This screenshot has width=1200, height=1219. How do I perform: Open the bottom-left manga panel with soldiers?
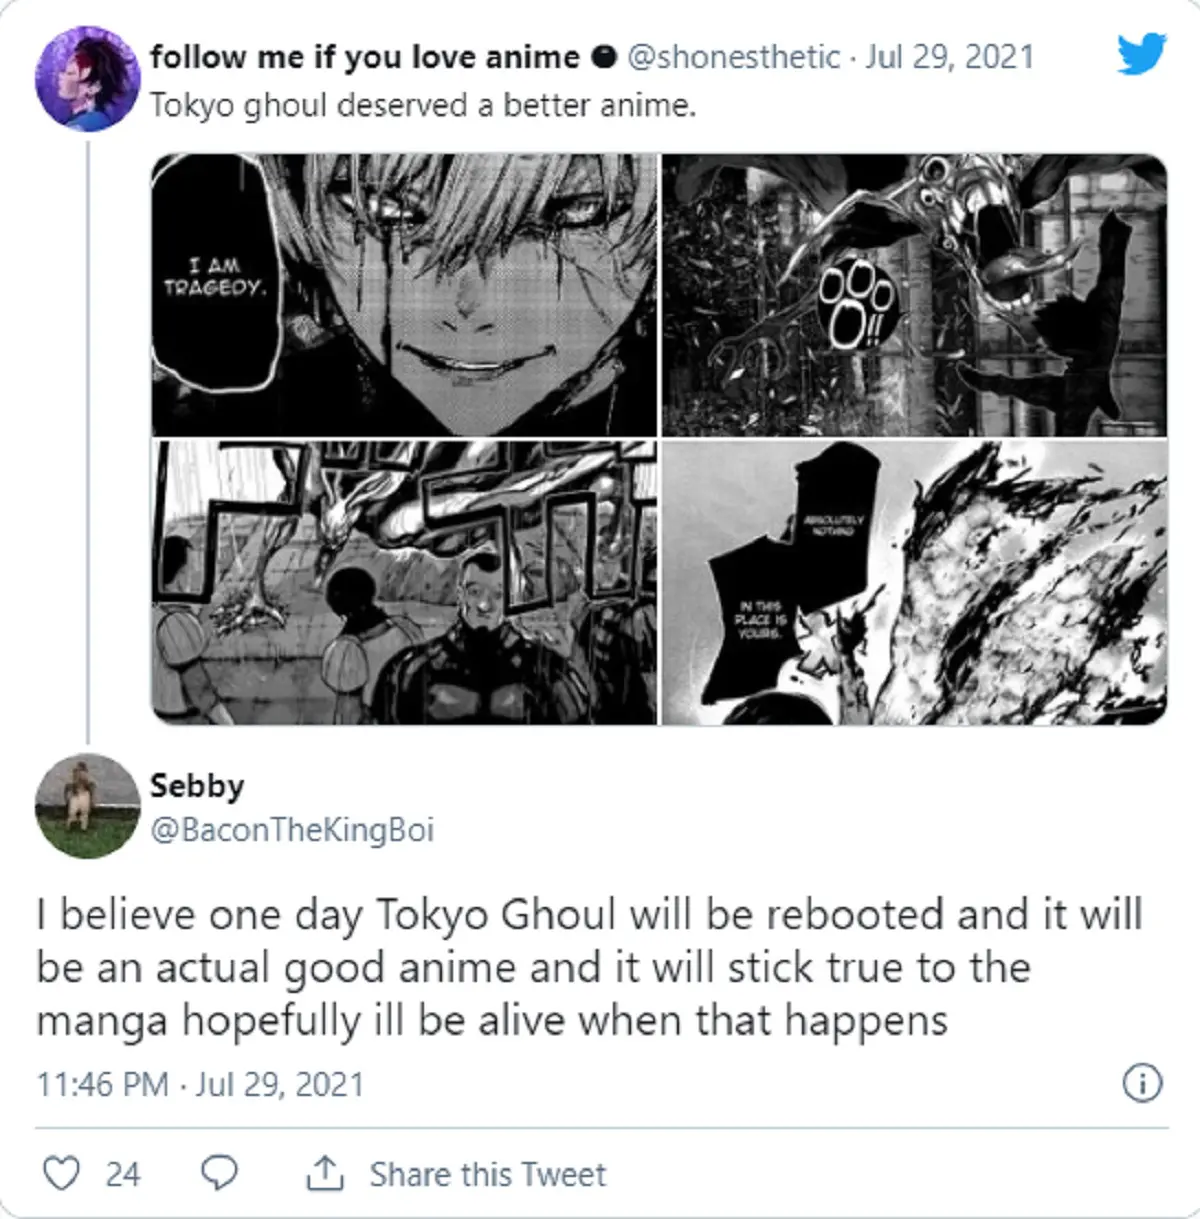(404, 582)
